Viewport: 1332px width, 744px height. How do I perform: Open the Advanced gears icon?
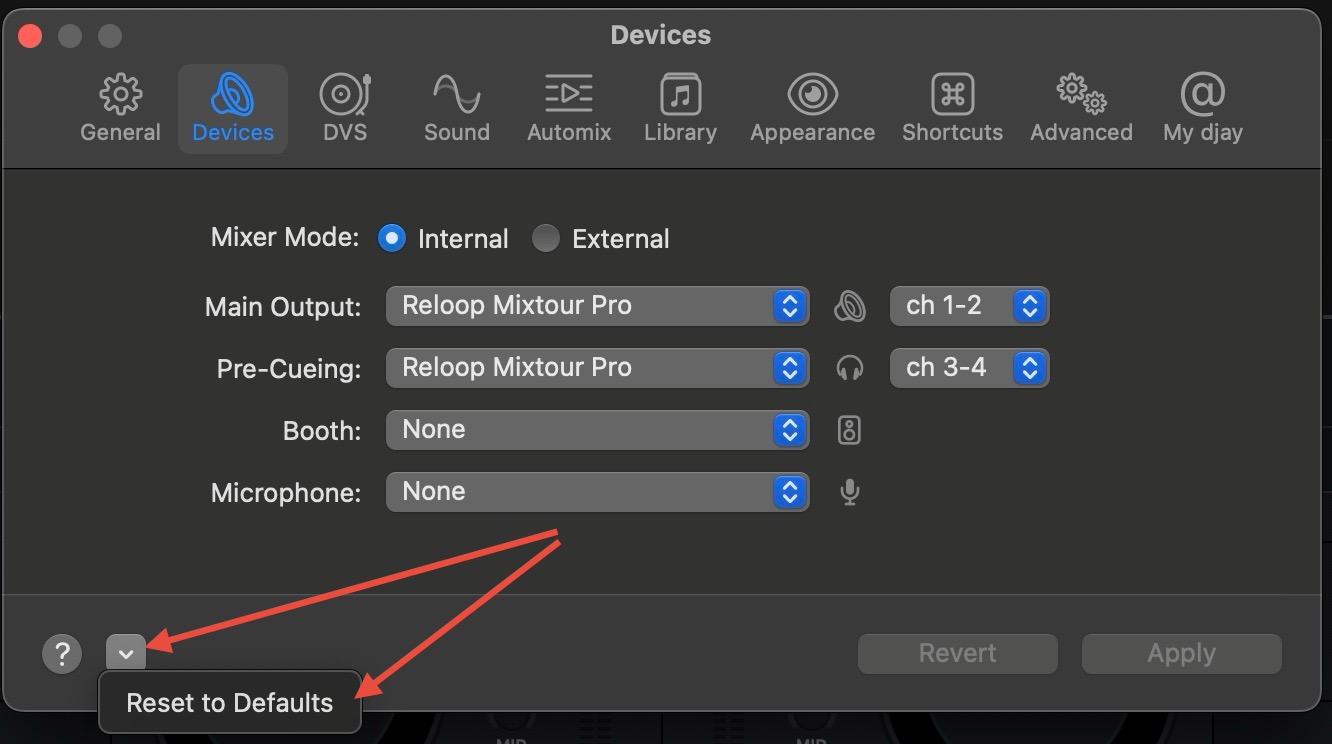(1082, 95)
